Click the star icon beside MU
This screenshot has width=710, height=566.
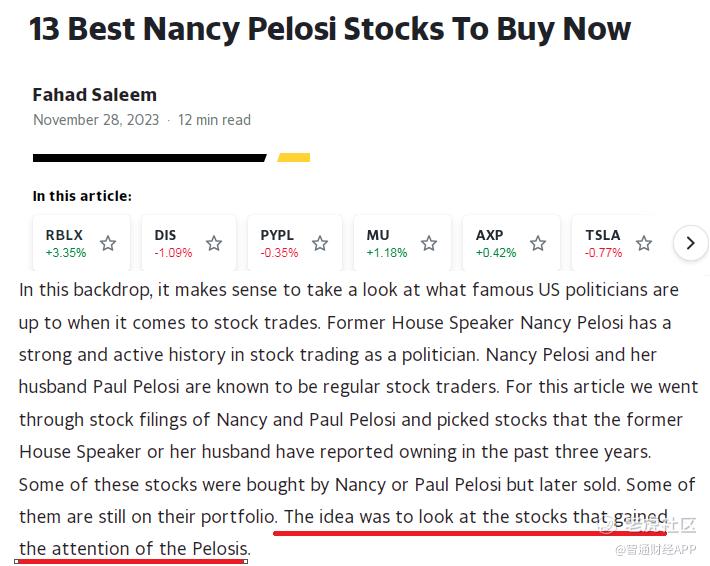click(429, 243)
